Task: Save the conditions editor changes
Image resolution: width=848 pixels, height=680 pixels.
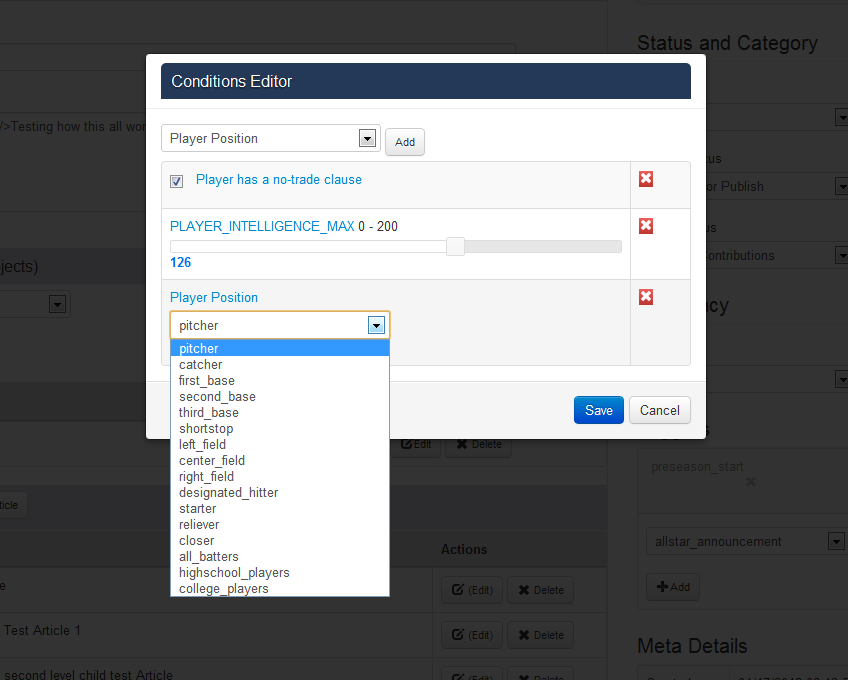Action: point(598,410)
